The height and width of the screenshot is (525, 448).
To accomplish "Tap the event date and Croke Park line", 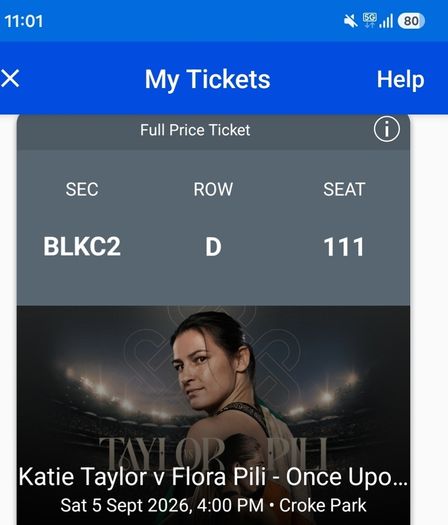I will click(x=213, y=505).
